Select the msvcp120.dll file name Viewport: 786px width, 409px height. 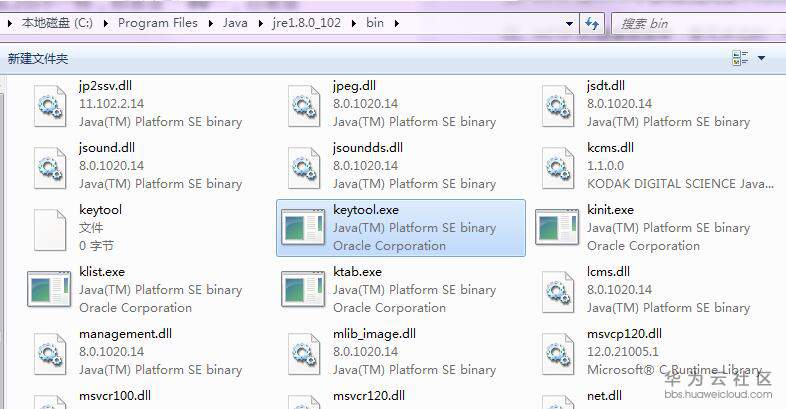[625, 334]
